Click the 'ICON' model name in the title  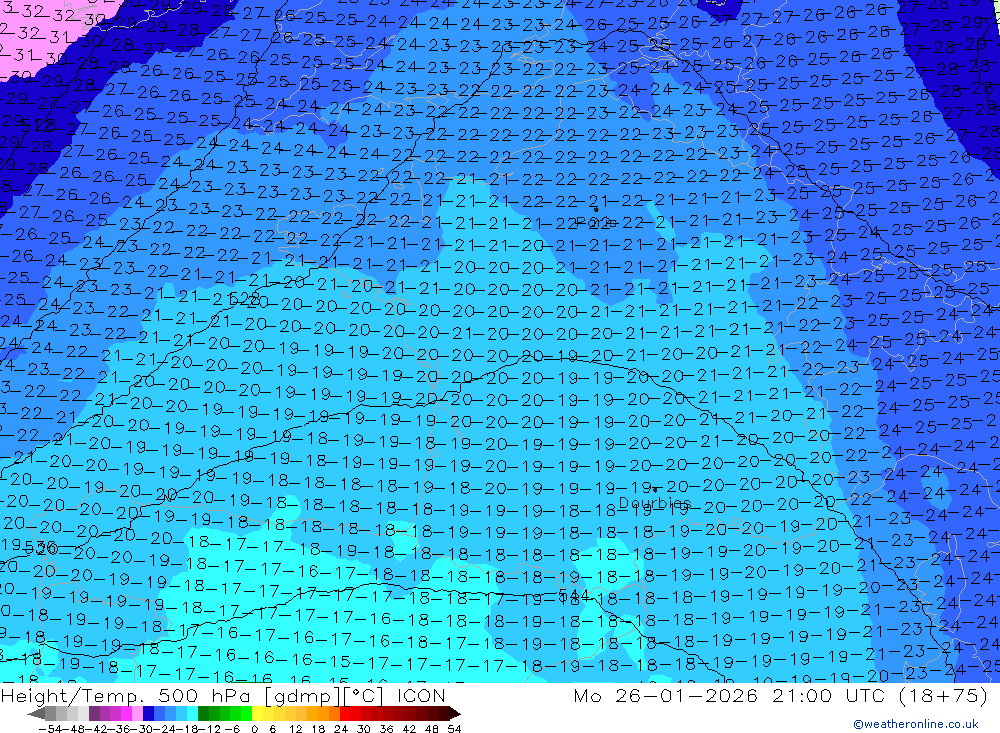421,695
